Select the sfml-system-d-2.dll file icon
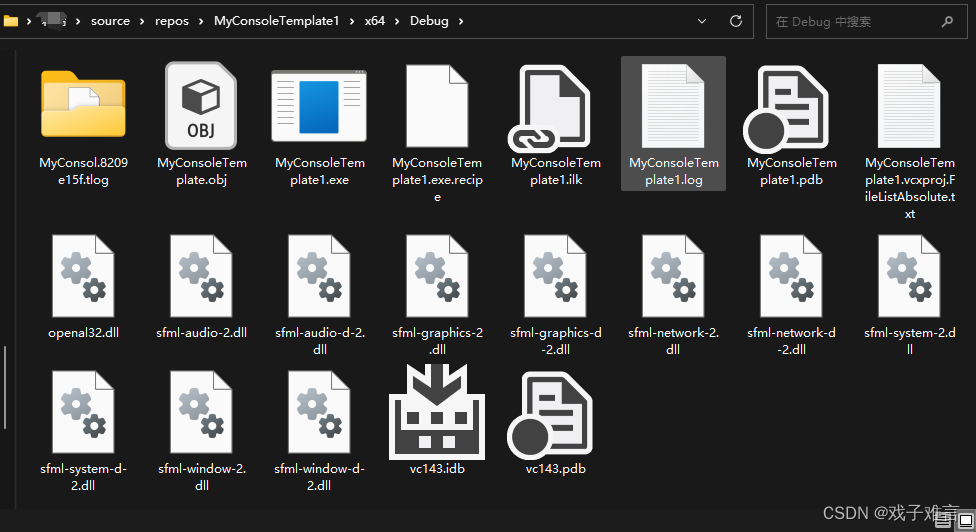Viewport: 976px width, 532px height. click(x=83, y=412)
